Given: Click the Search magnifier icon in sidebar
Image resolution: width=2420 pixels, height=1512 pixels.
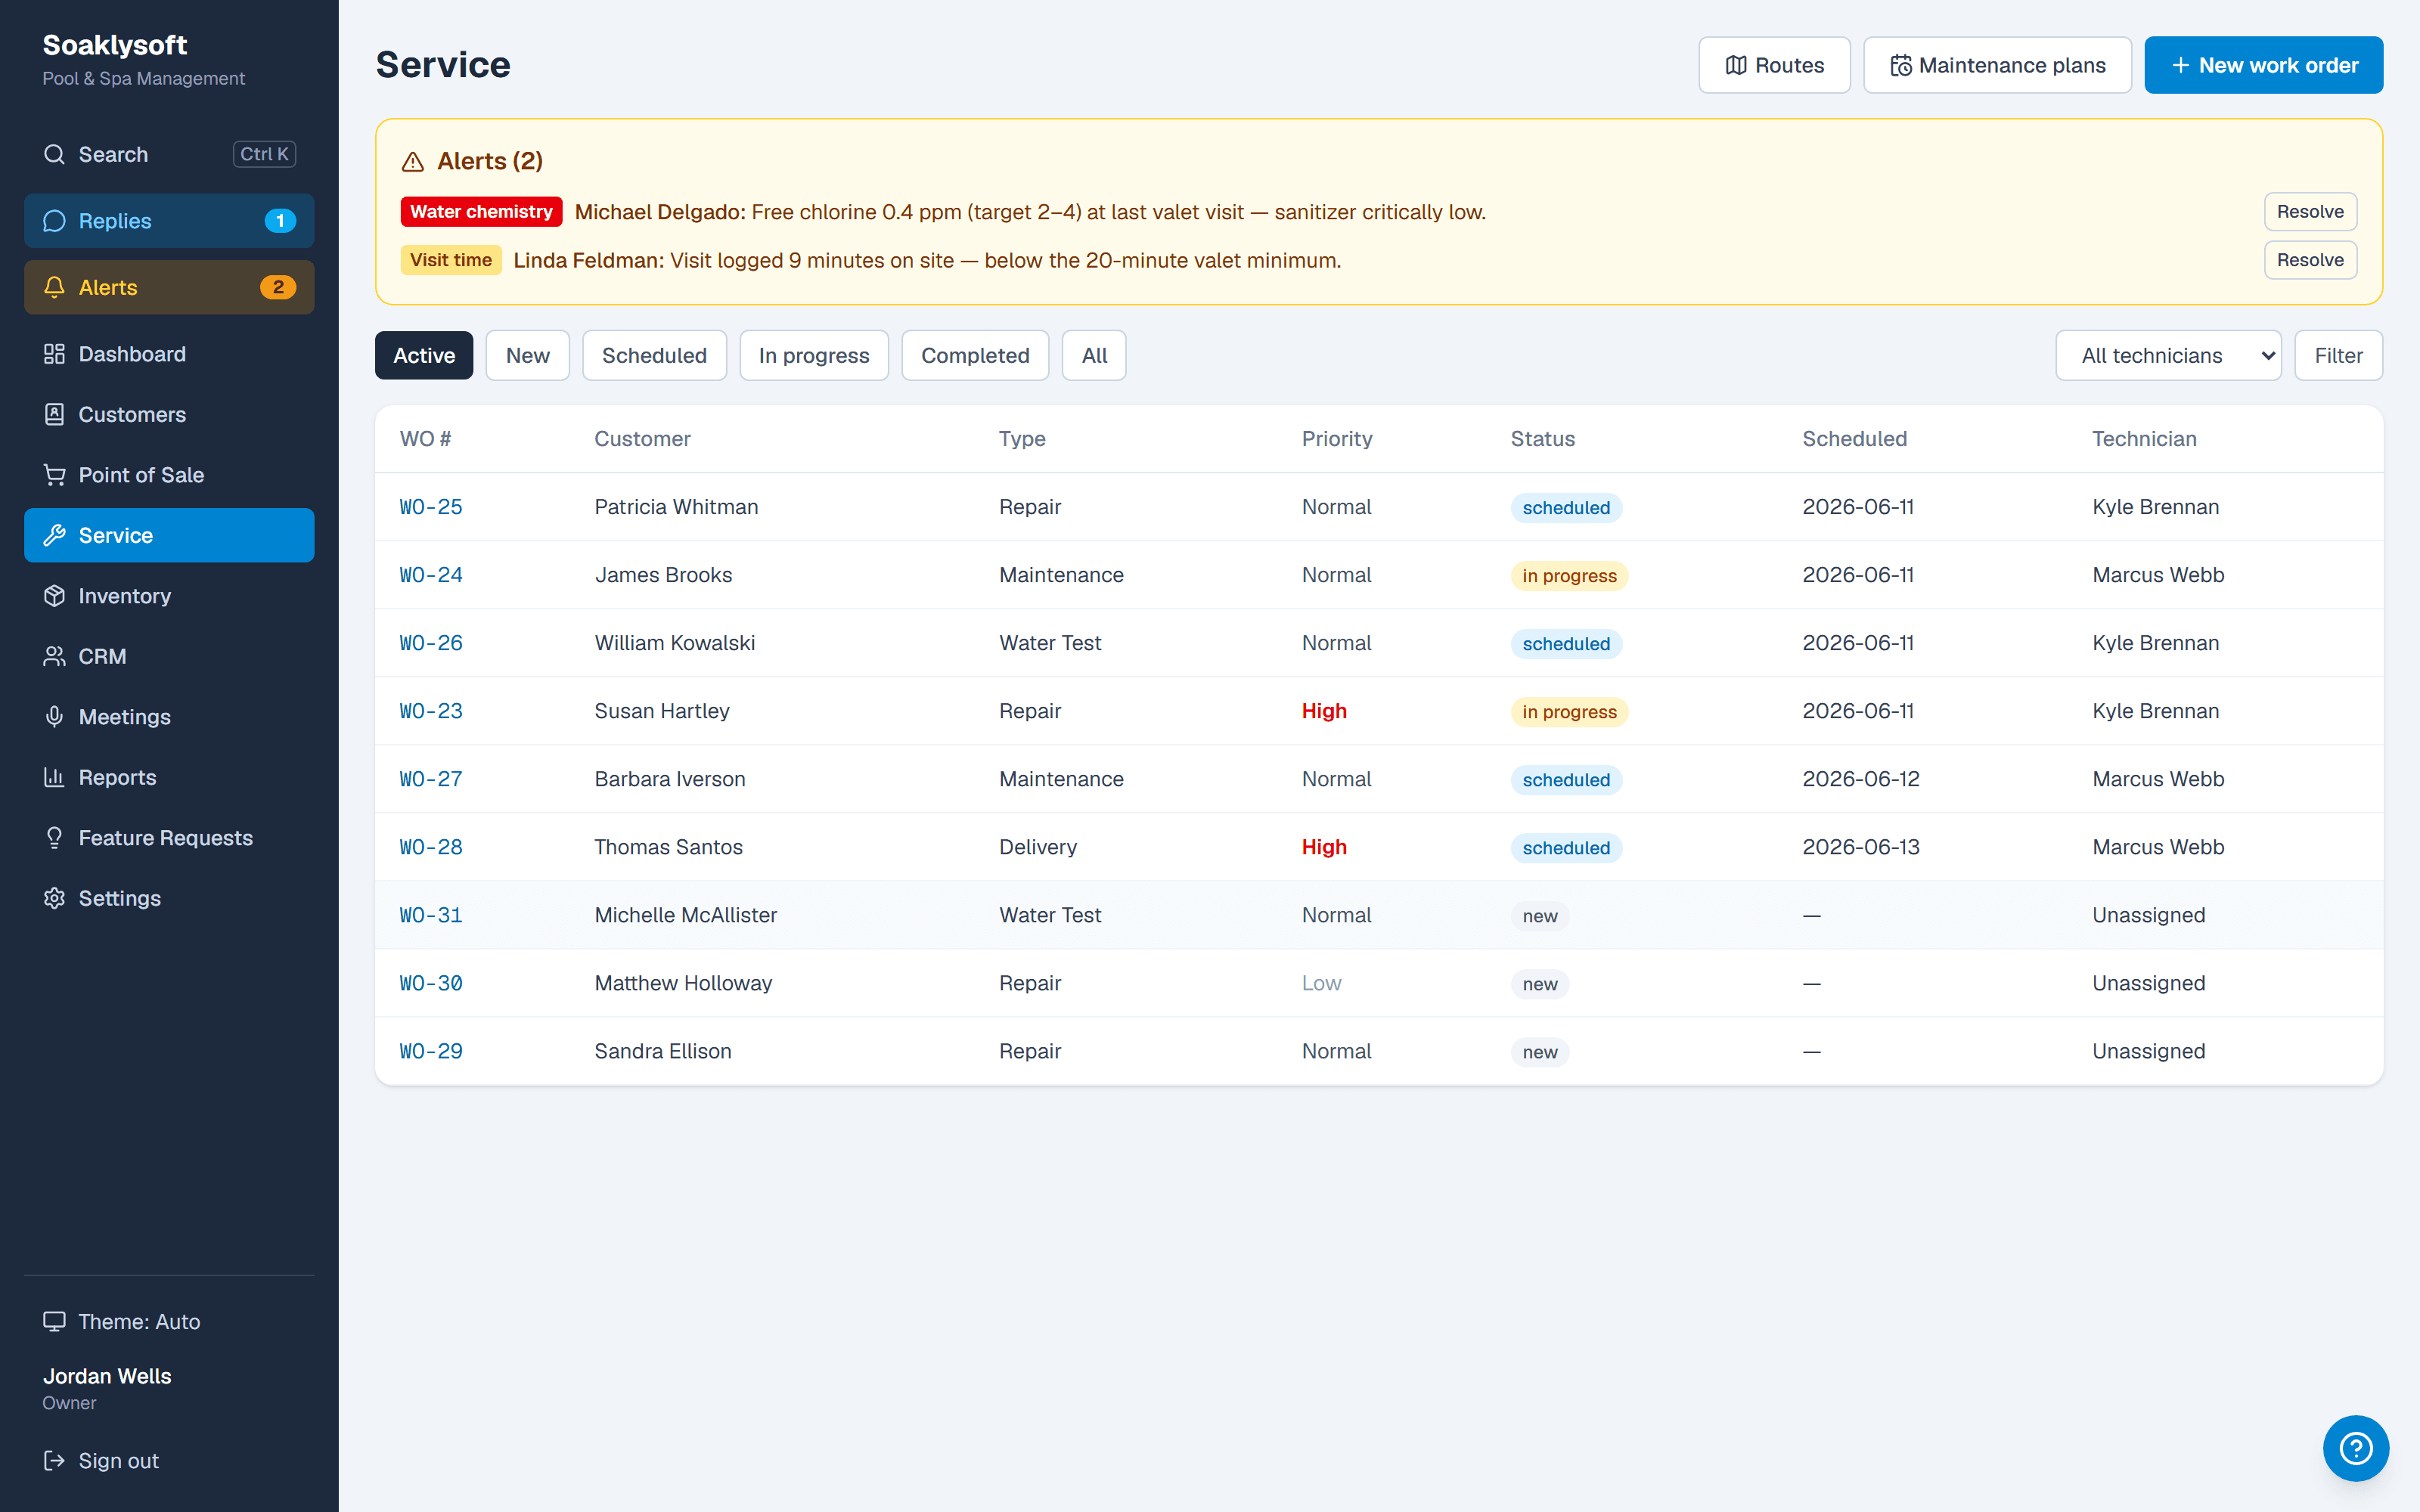Looking at the screenshot, I should point(54,154).
